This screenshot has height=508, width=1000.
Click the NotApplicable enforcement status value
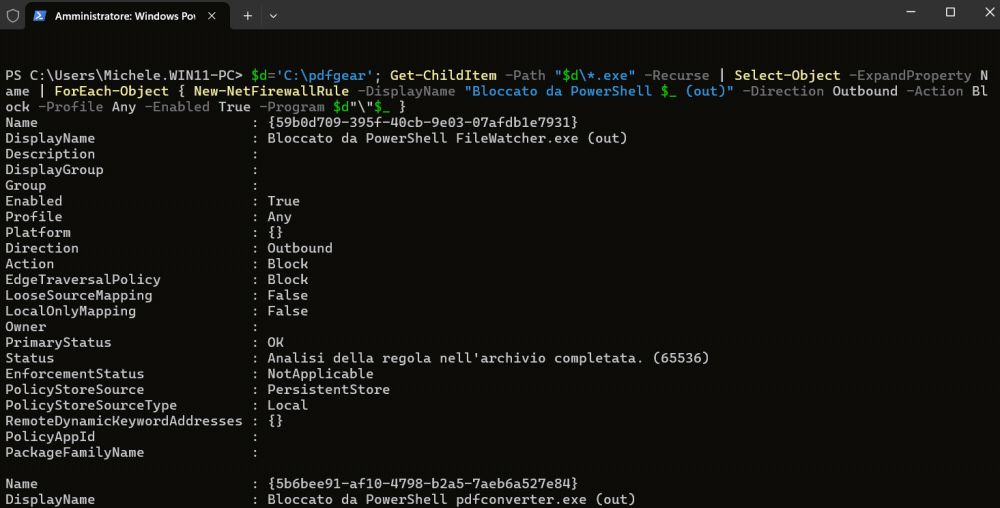tap(320, 374)
